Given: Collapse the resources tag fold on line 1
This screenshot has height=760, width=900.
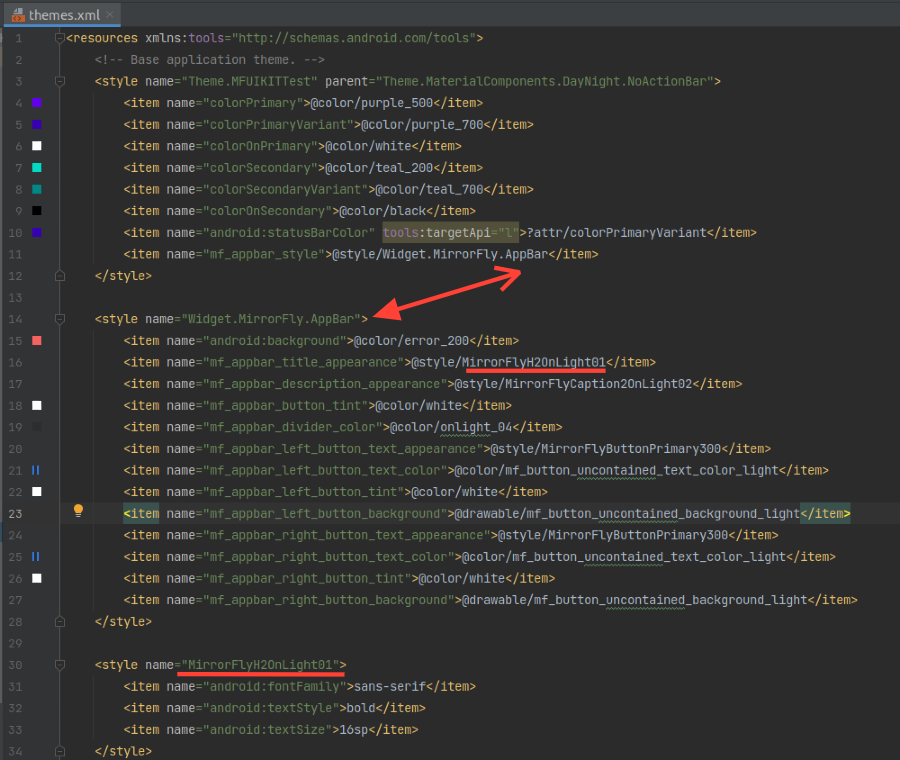Looking at the screenshot, I should tap(59, 38).
